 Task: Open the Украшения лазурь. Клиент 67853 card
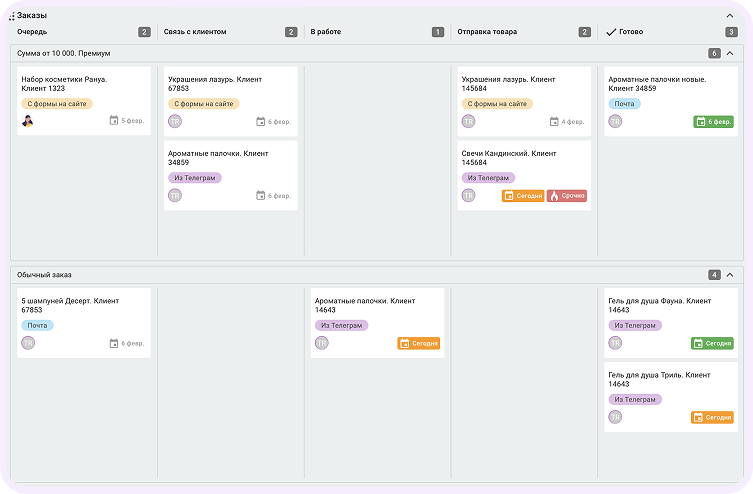pyautogui.click(x=230, y=83)
